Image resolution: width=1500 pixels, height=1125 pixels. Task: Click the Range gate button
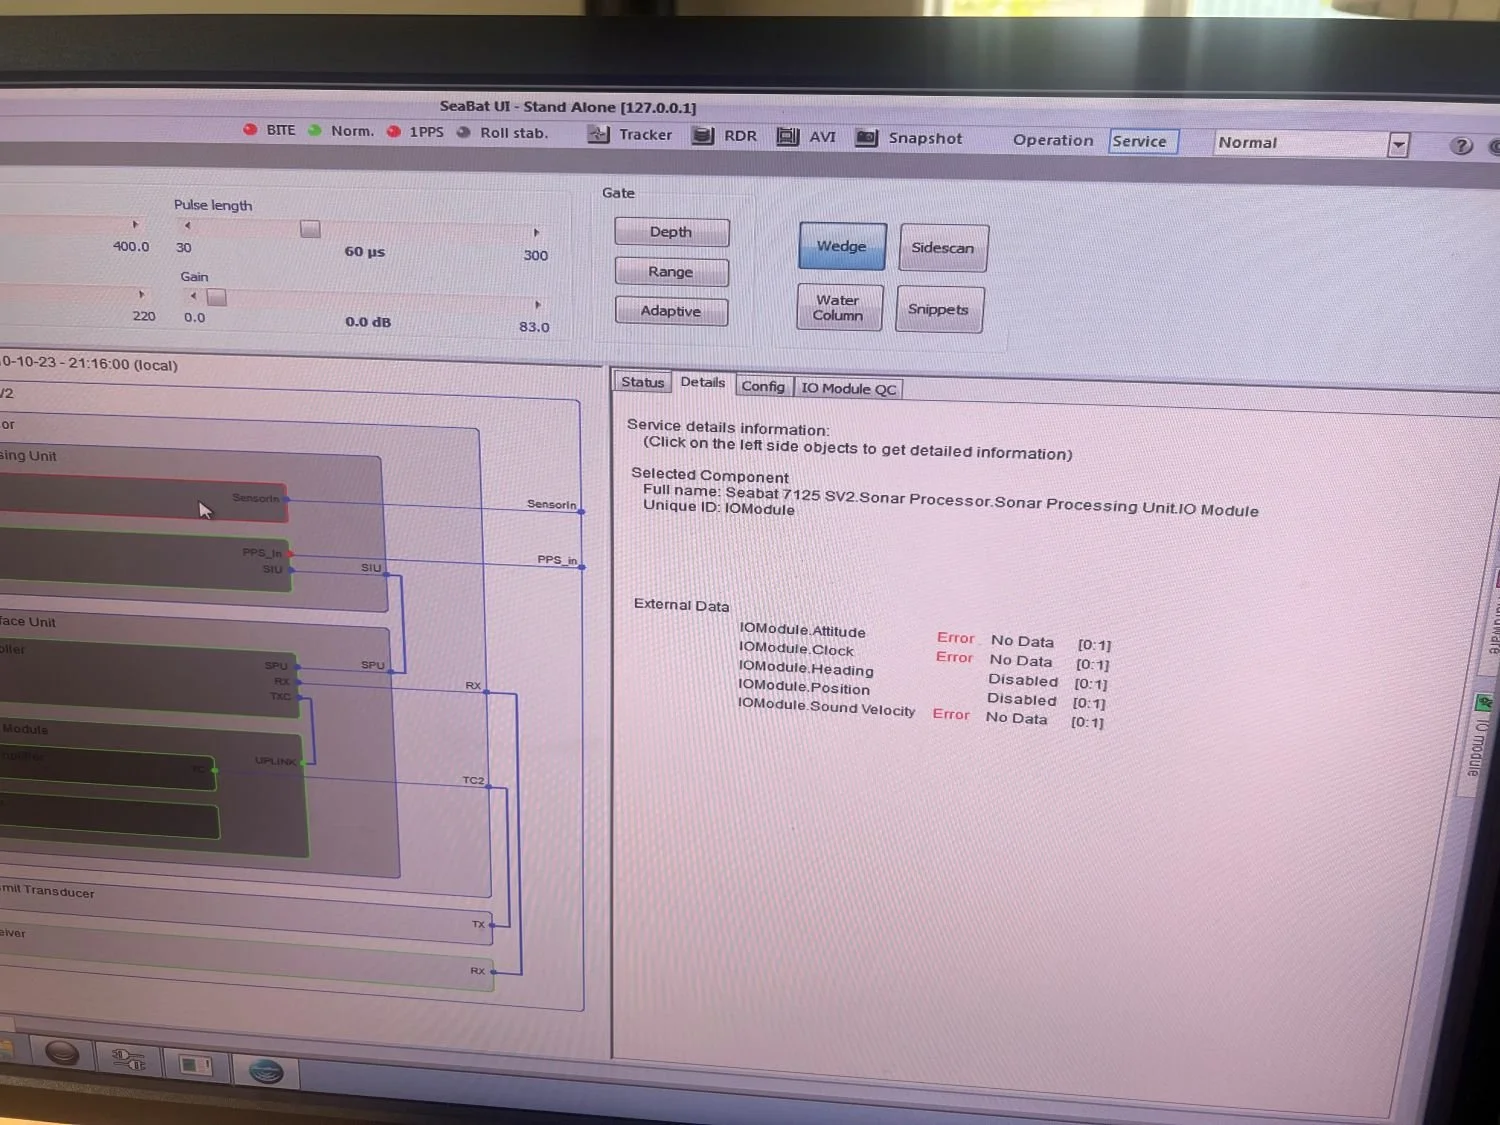(x=671, y=272)
